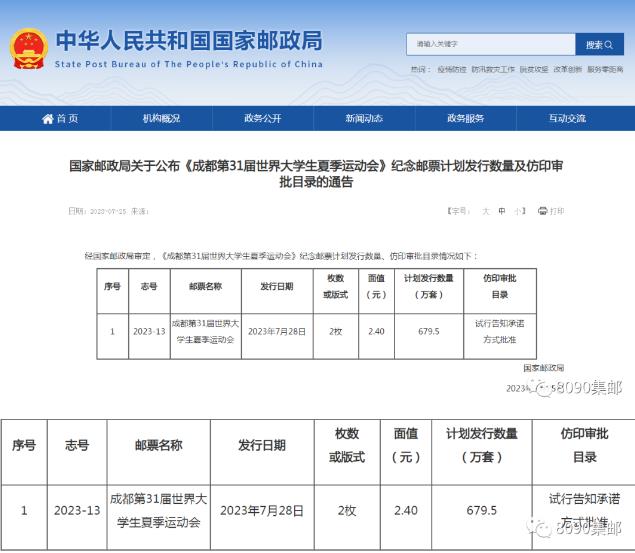This screenshot has width=635, height=553.
Task: Click 2023年7月28日 cell in the small table
Action: [277, 332]
